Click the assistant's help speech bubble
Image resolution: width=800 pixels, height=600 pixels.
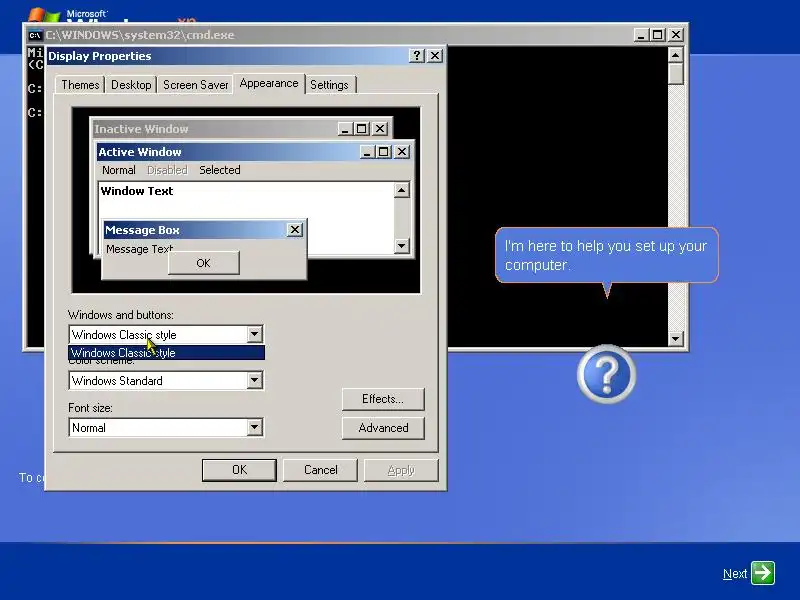(x=607, y=255)
